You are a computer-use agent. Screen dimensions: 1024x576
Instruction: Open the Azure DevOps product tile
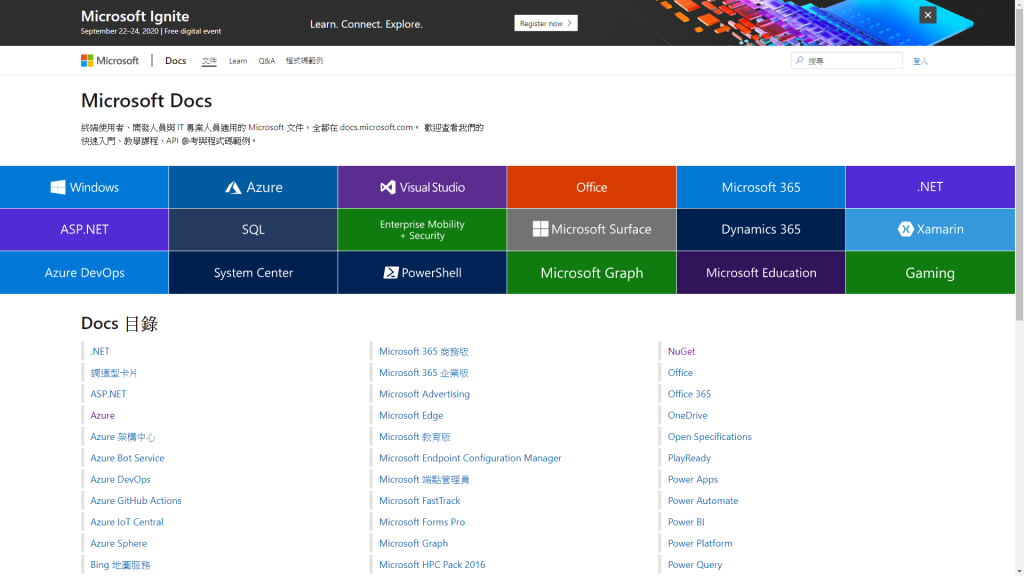tap(84, 273)
